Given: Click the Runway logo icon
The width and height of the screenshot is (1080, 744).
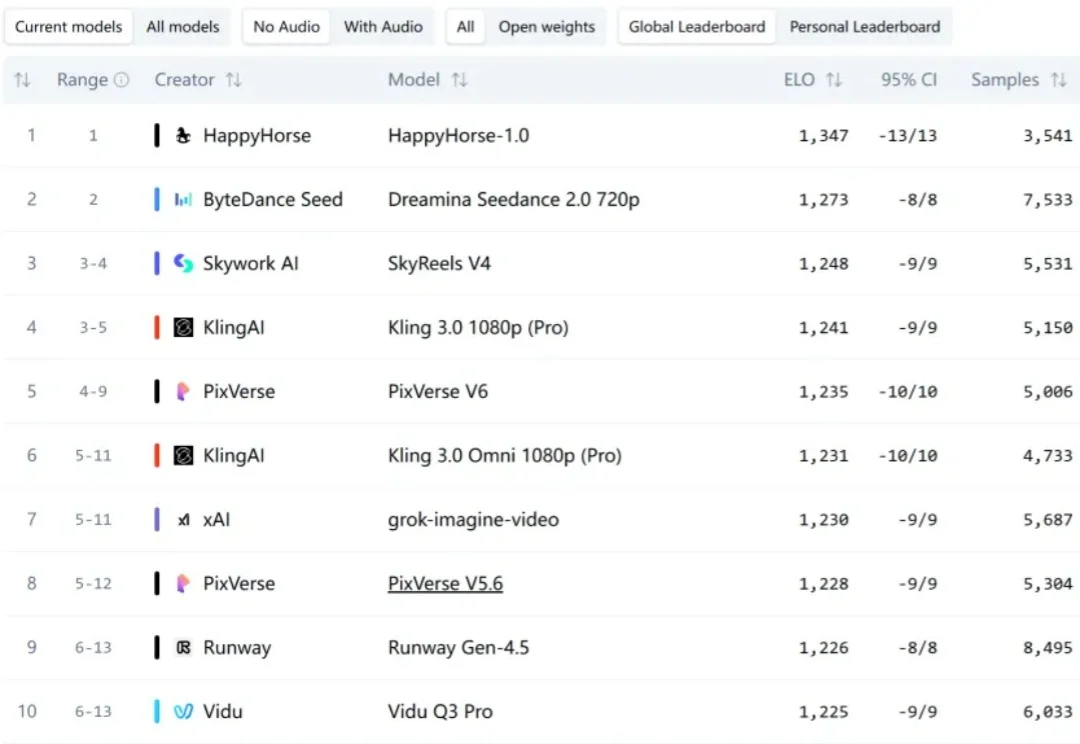Looking at the screenshot, I should [183, 648].
